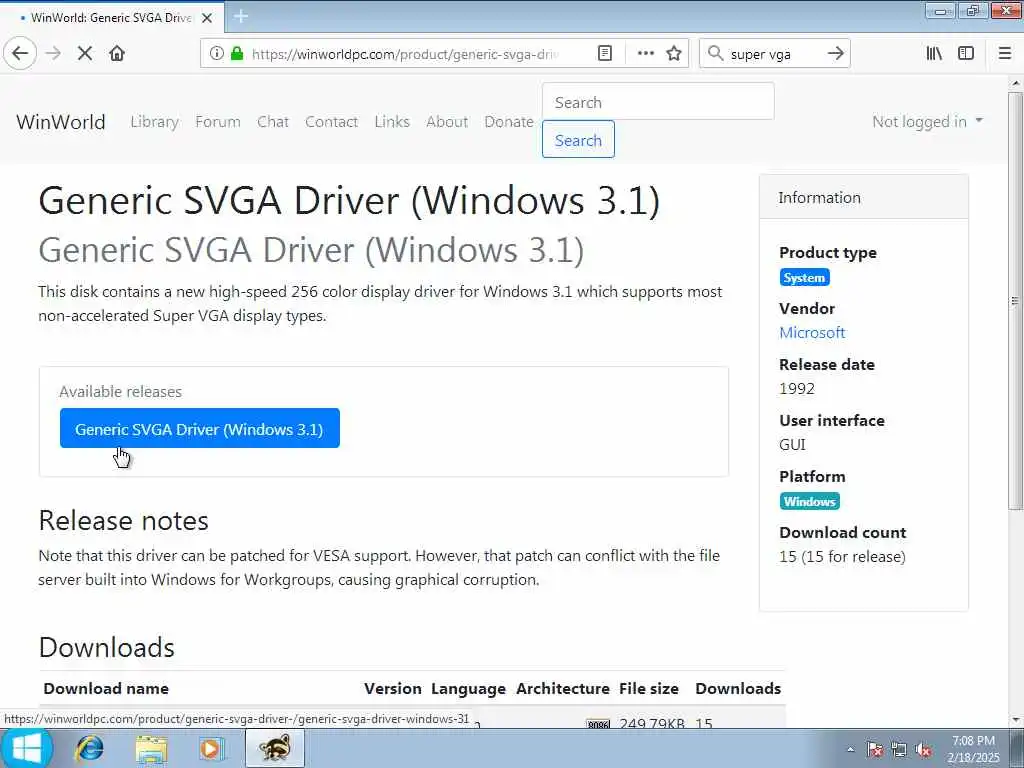The width and height of the screenshot is (1024, 768).
Task: Select Generic SVGA Driver (Windows 3.1) release button
Action: [200, 428]
